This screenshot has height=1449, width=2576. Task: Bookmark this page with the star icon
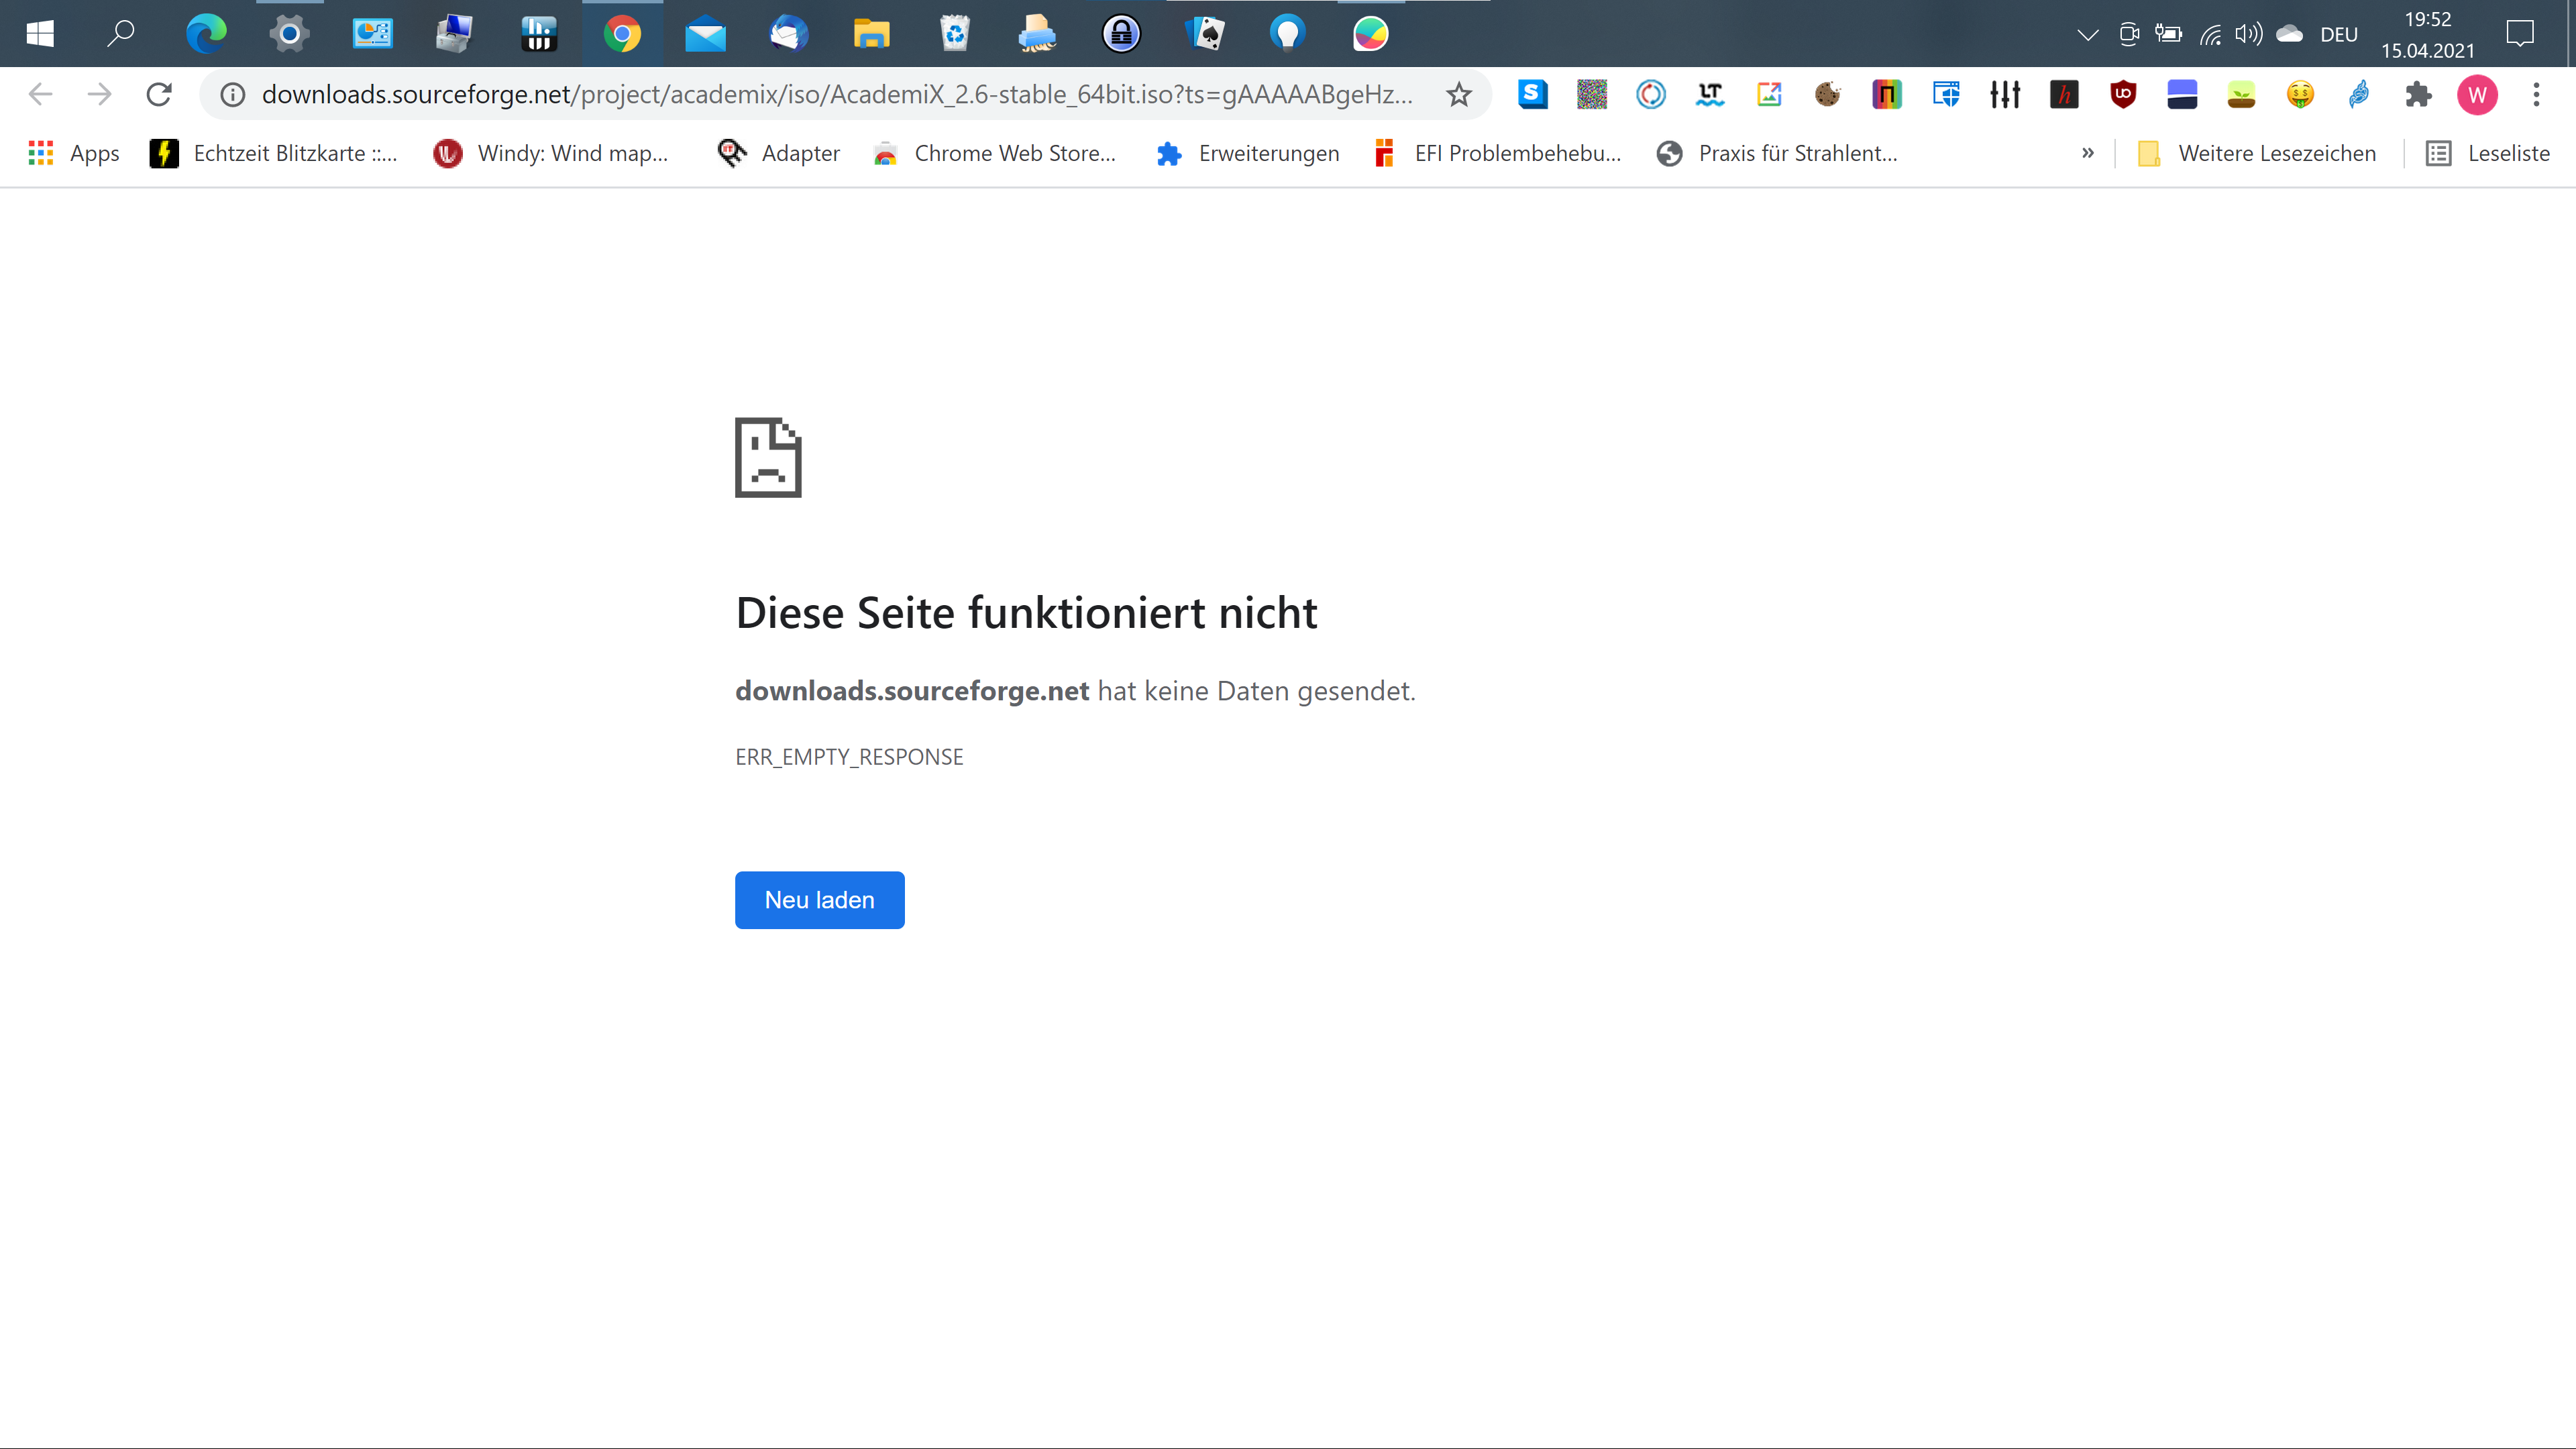(1459, 95)
